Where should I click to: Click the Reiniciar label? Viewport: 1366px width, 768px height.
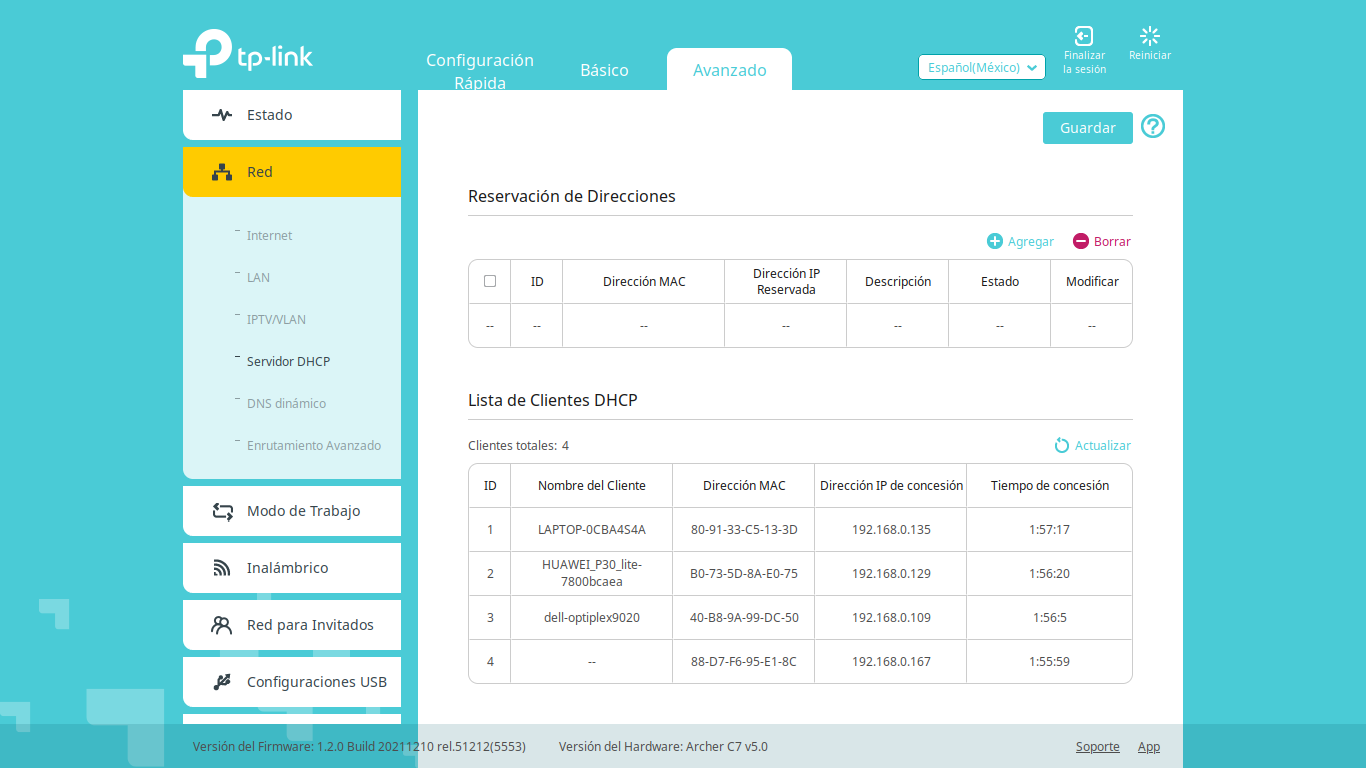click(1150, 56)
